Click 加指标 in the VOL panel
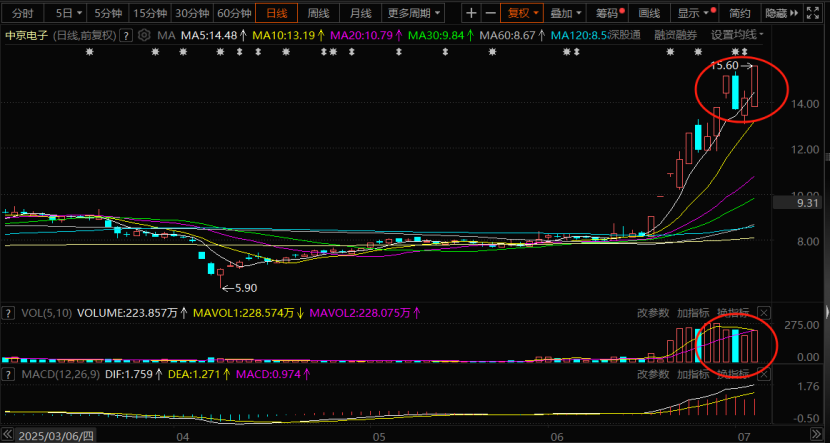The image size is (830, 444). coord(693,312)
